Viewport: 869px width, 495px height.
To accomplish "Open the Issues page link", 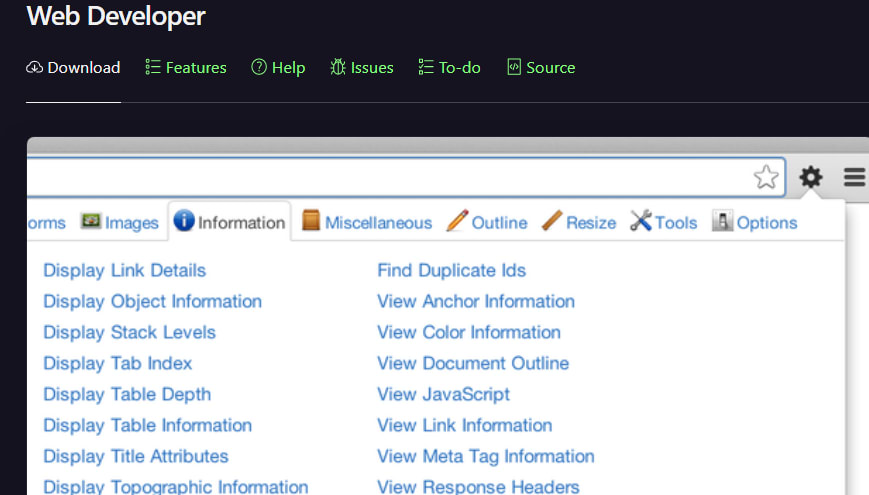I will (362, 68).
